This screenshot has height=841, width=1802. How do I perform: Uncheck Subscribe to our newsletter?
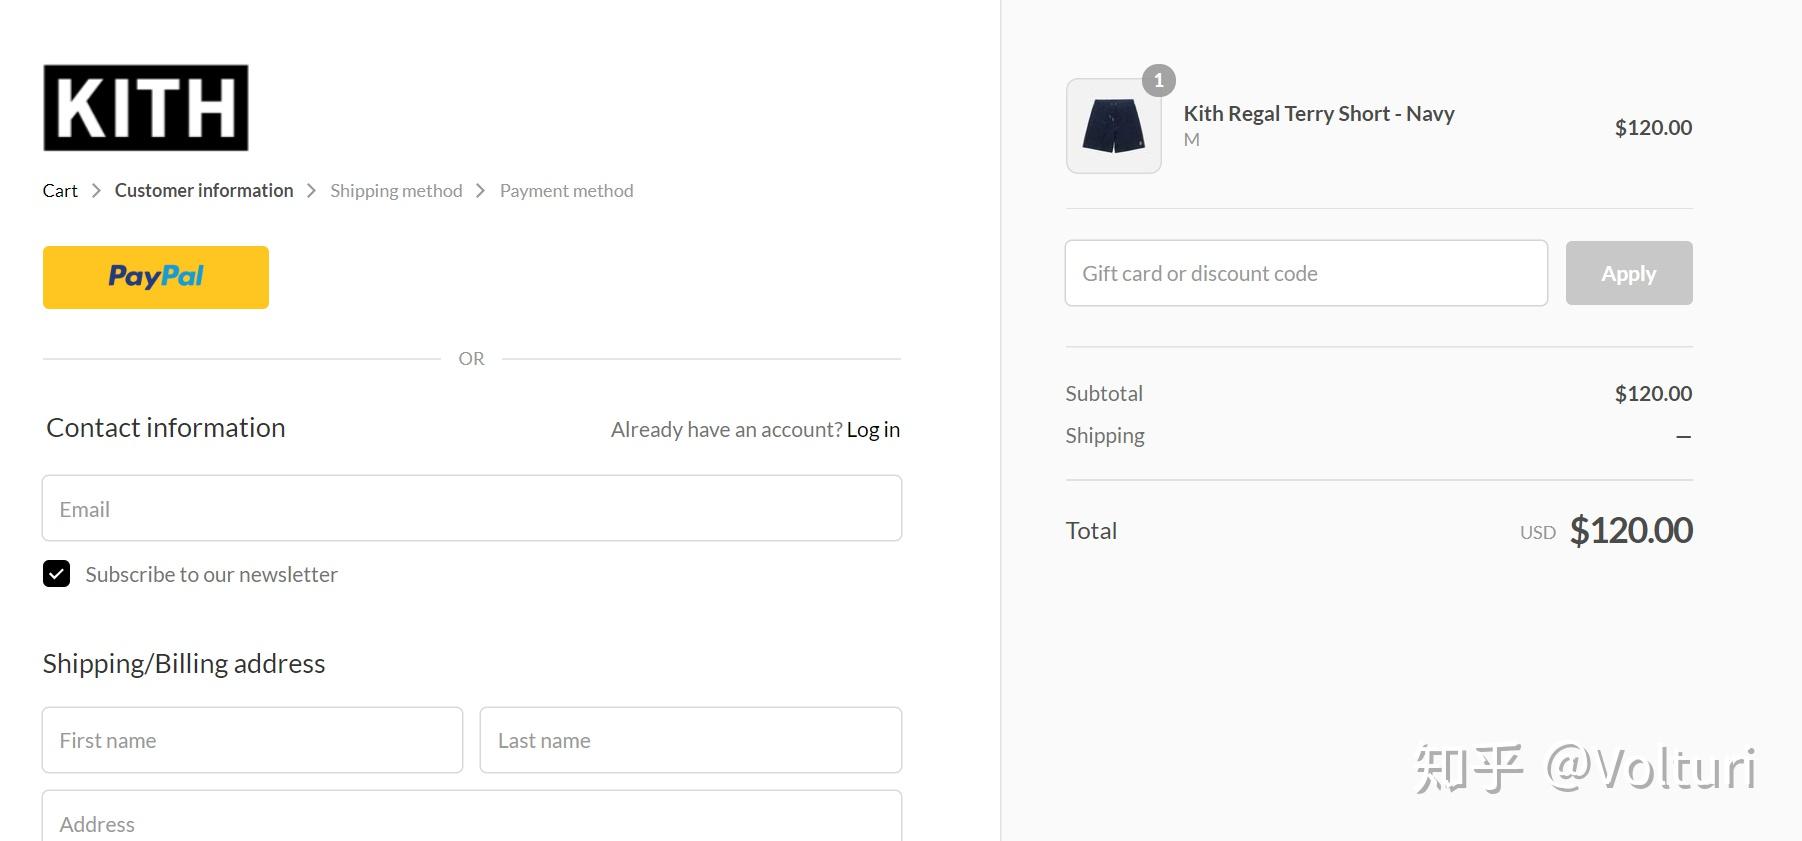tap(57, 574)
